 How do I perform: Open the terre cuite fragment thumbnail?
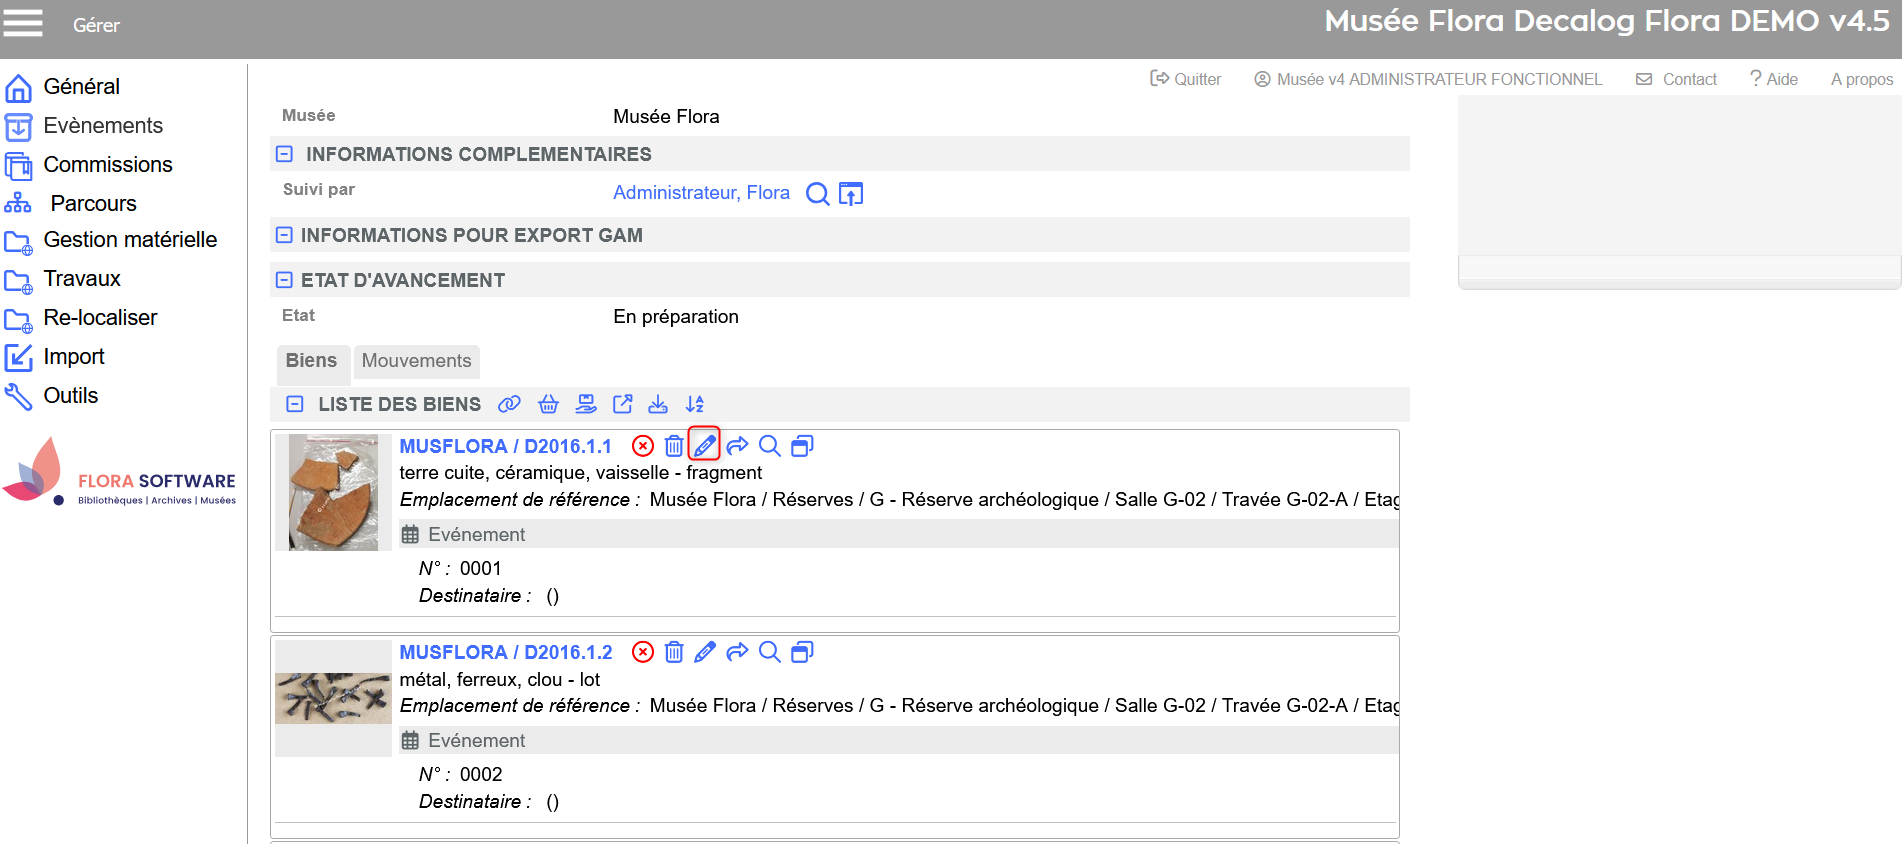[x=333, y=492]
